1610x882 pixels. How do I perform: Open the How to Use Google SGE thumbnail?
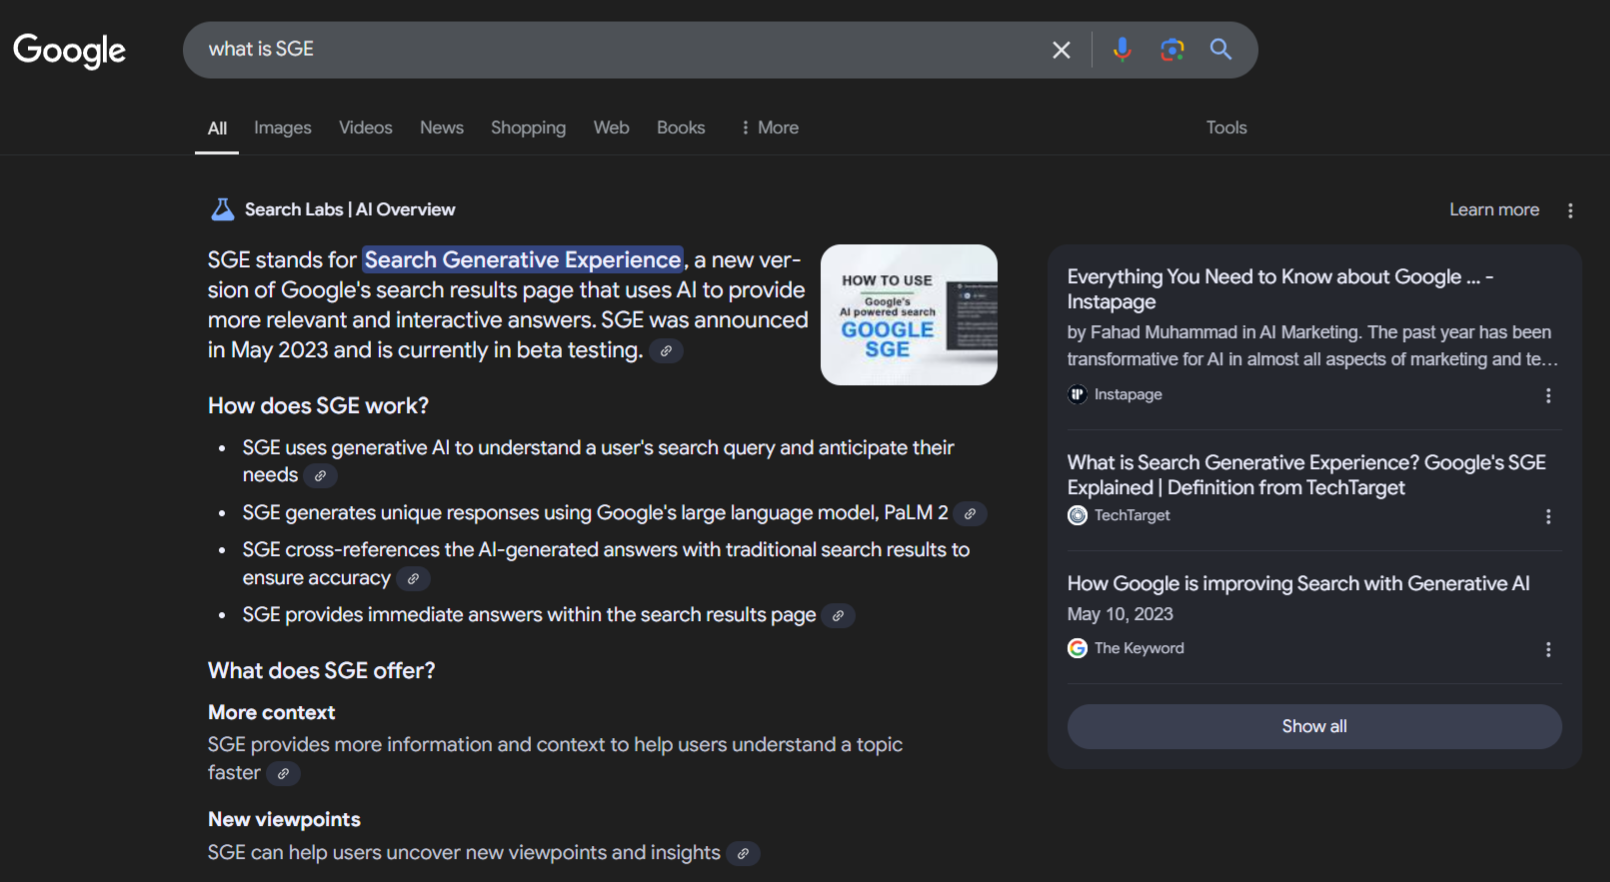(x=909, y=315)
